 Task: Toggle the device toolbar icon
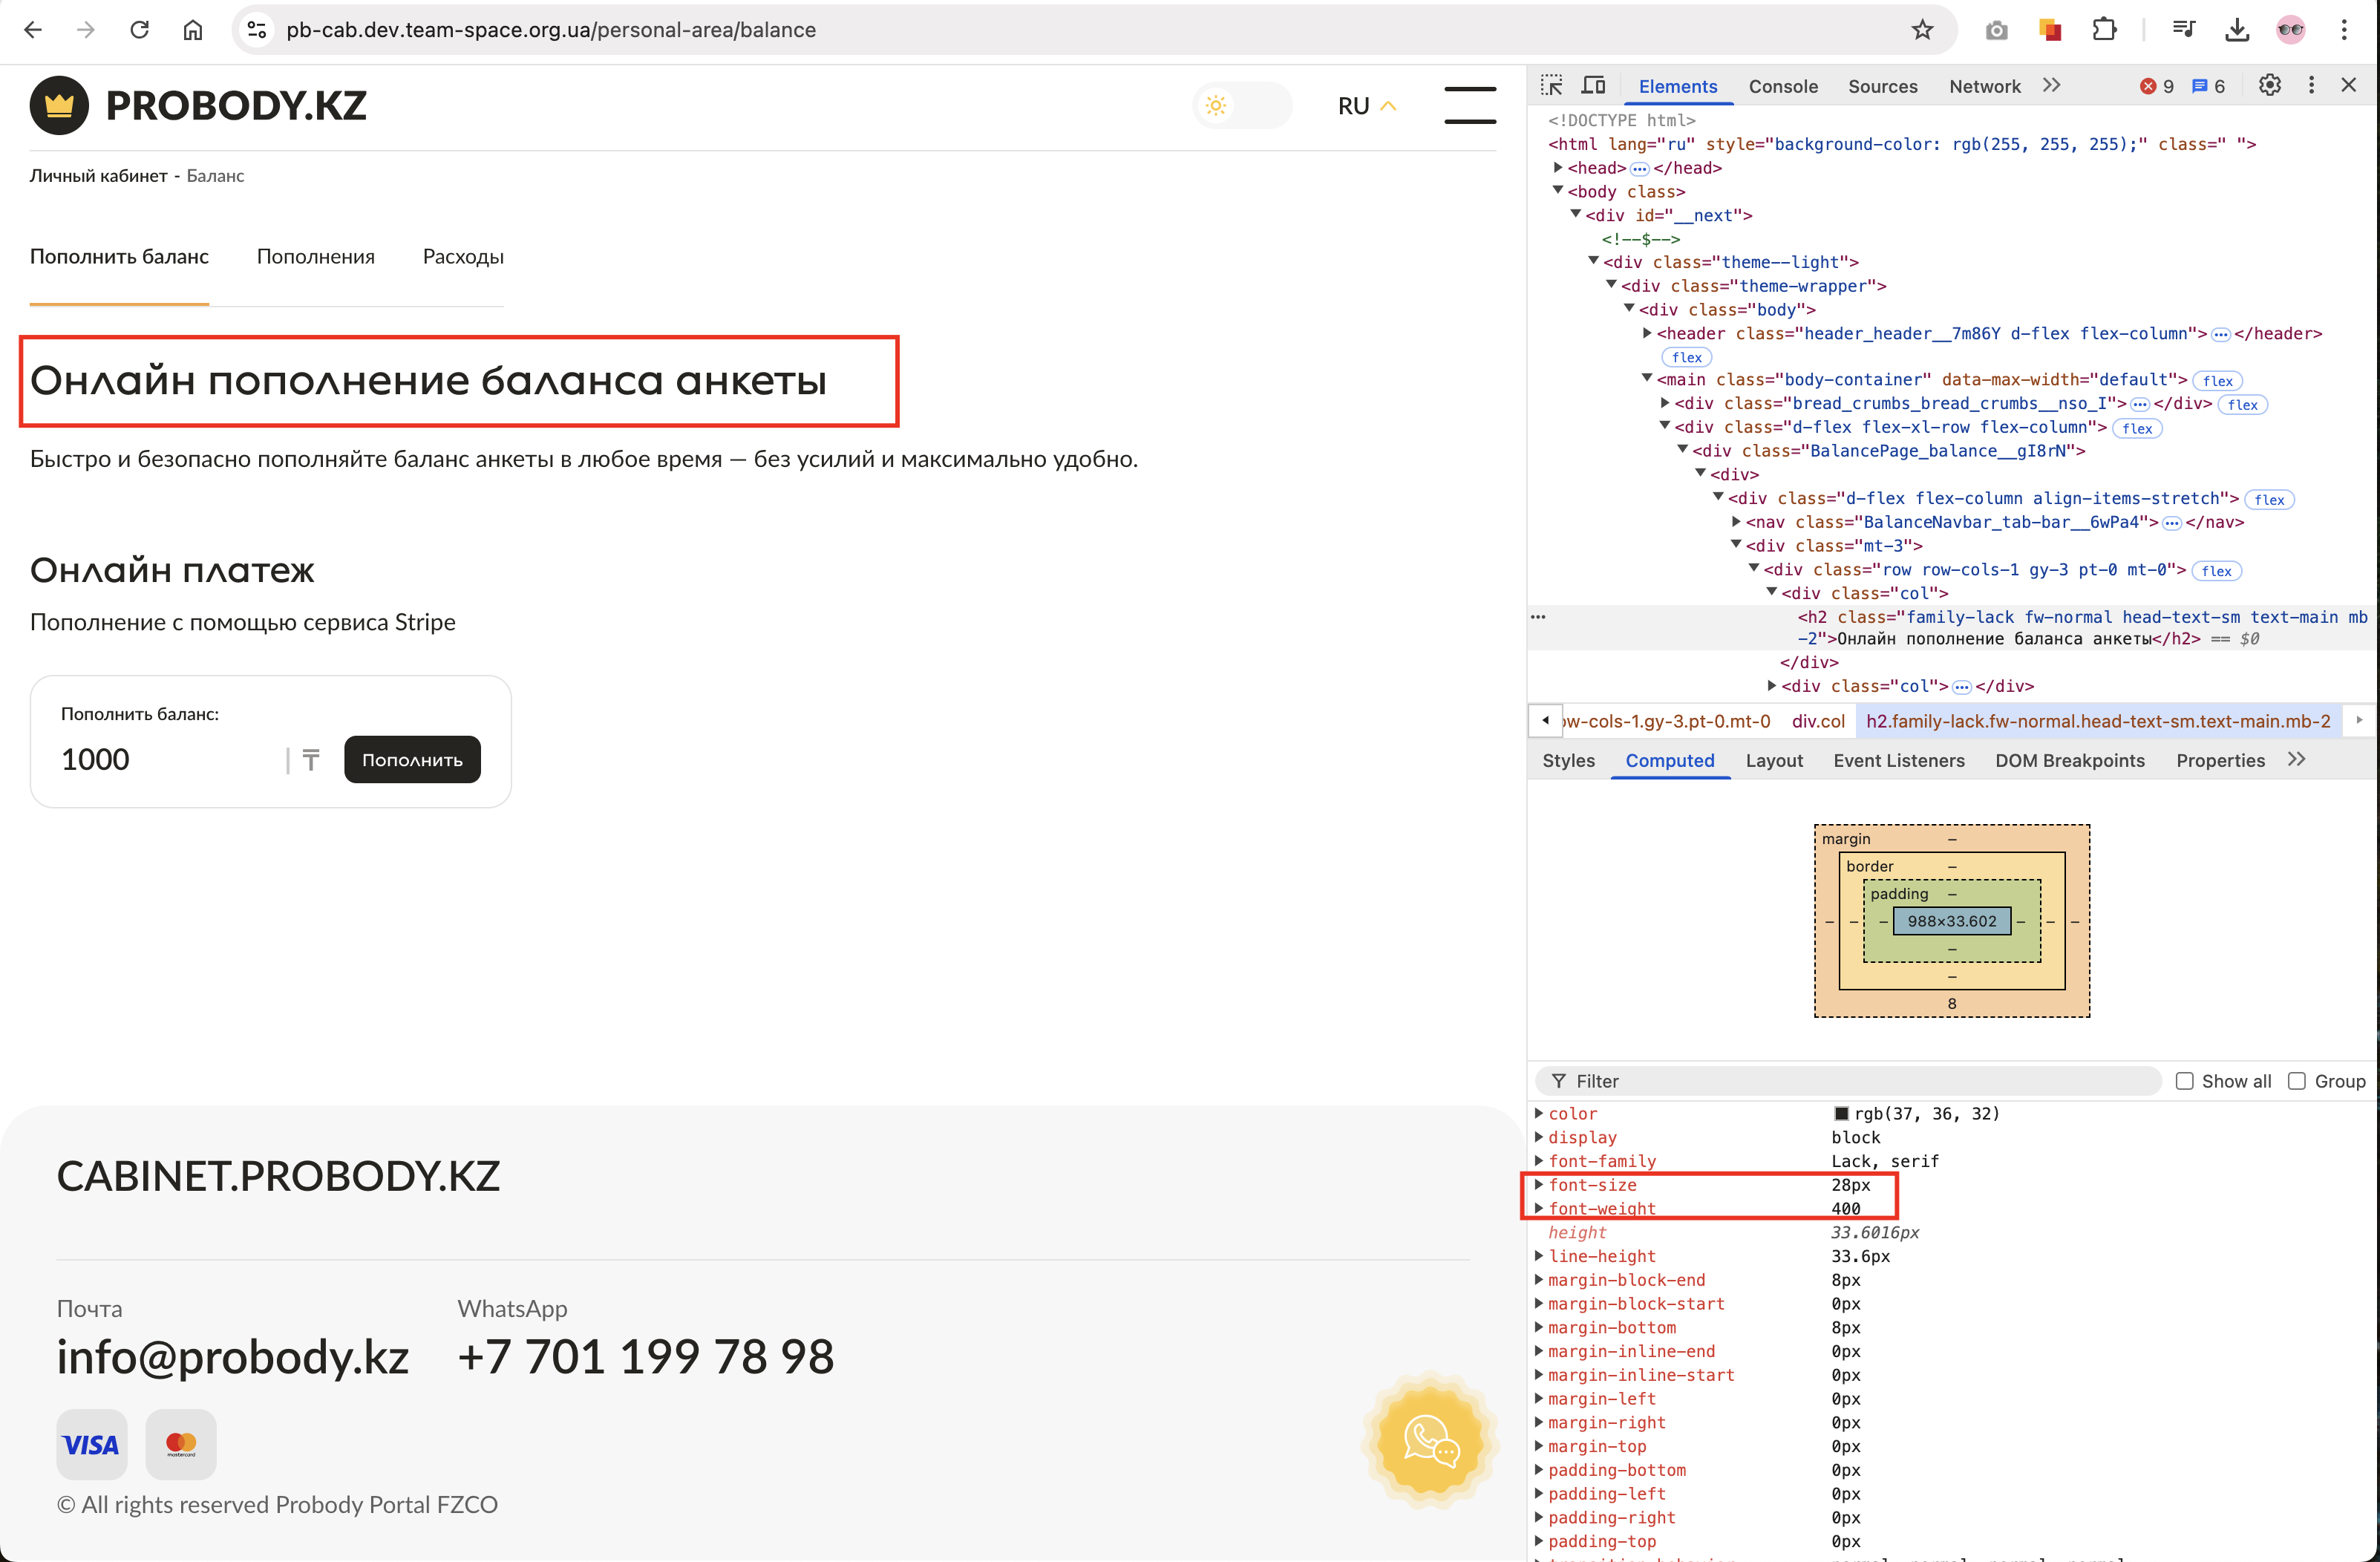coord(1593,86)
